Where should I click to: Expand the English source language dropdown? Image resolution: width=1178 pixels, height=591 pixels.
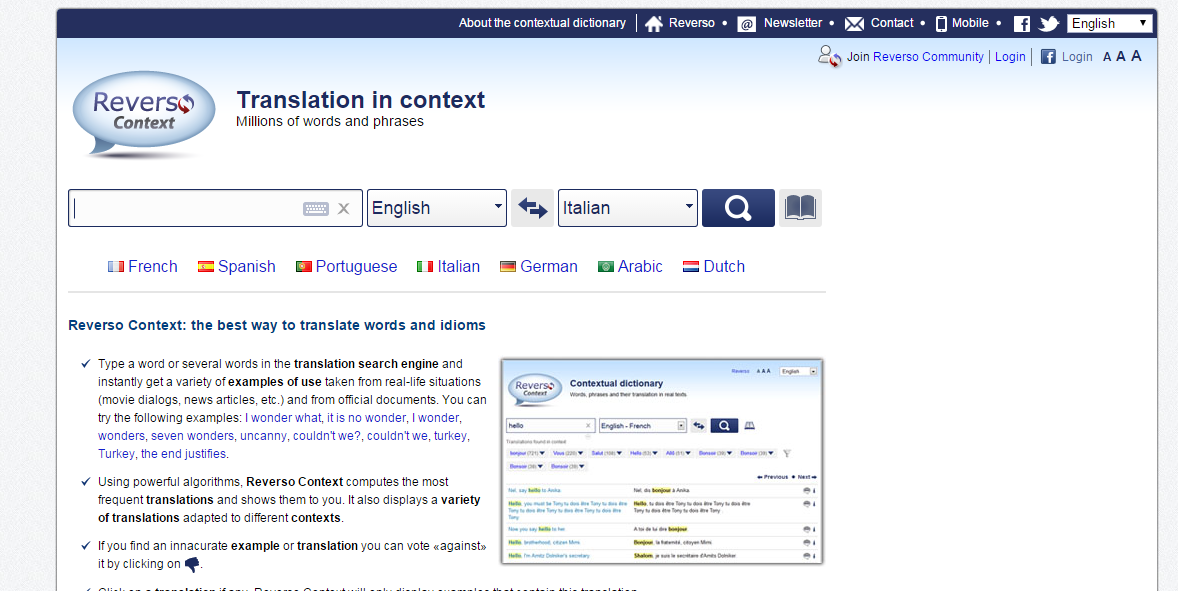coord(436,208)
